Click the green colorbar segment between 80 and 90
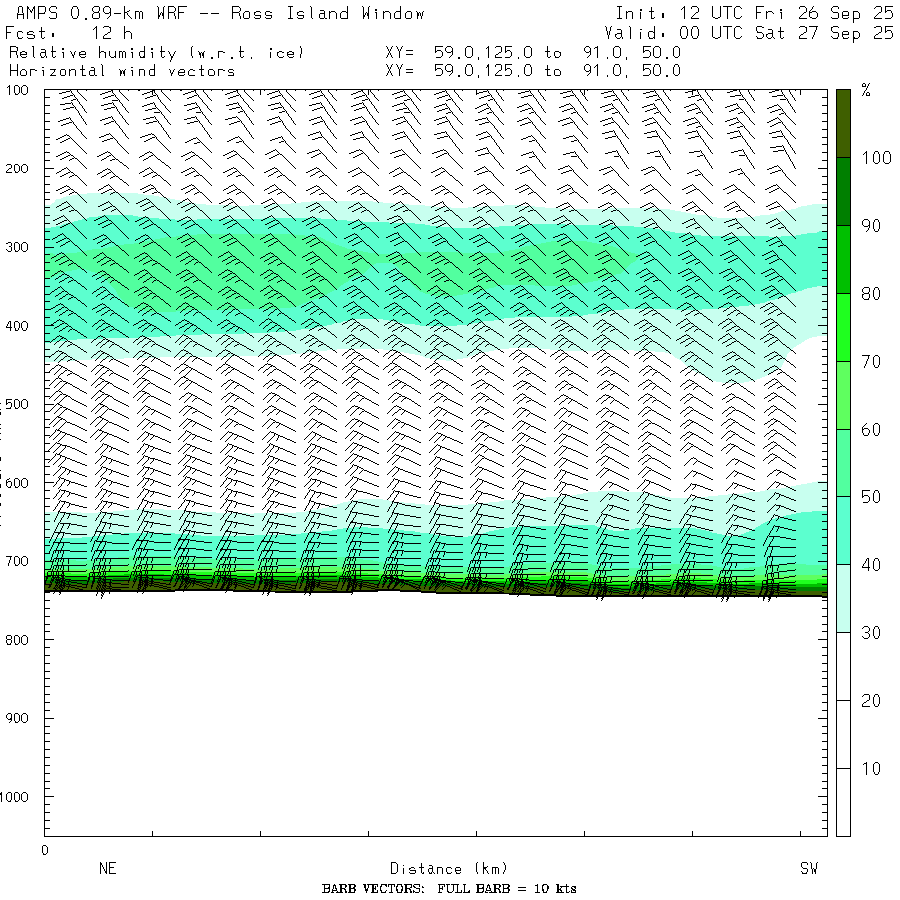The height and width of the screenshot is (900, 900). [843, 259]
